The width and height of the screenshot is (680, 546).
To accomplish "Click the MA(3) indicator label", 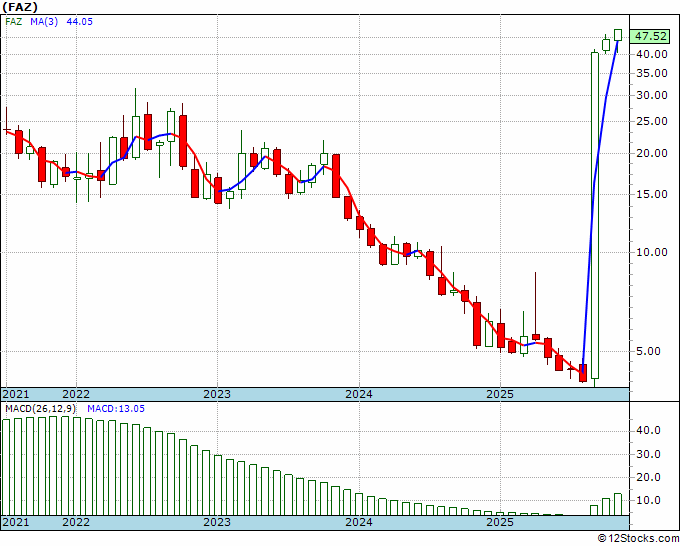I will click(44, 22).
